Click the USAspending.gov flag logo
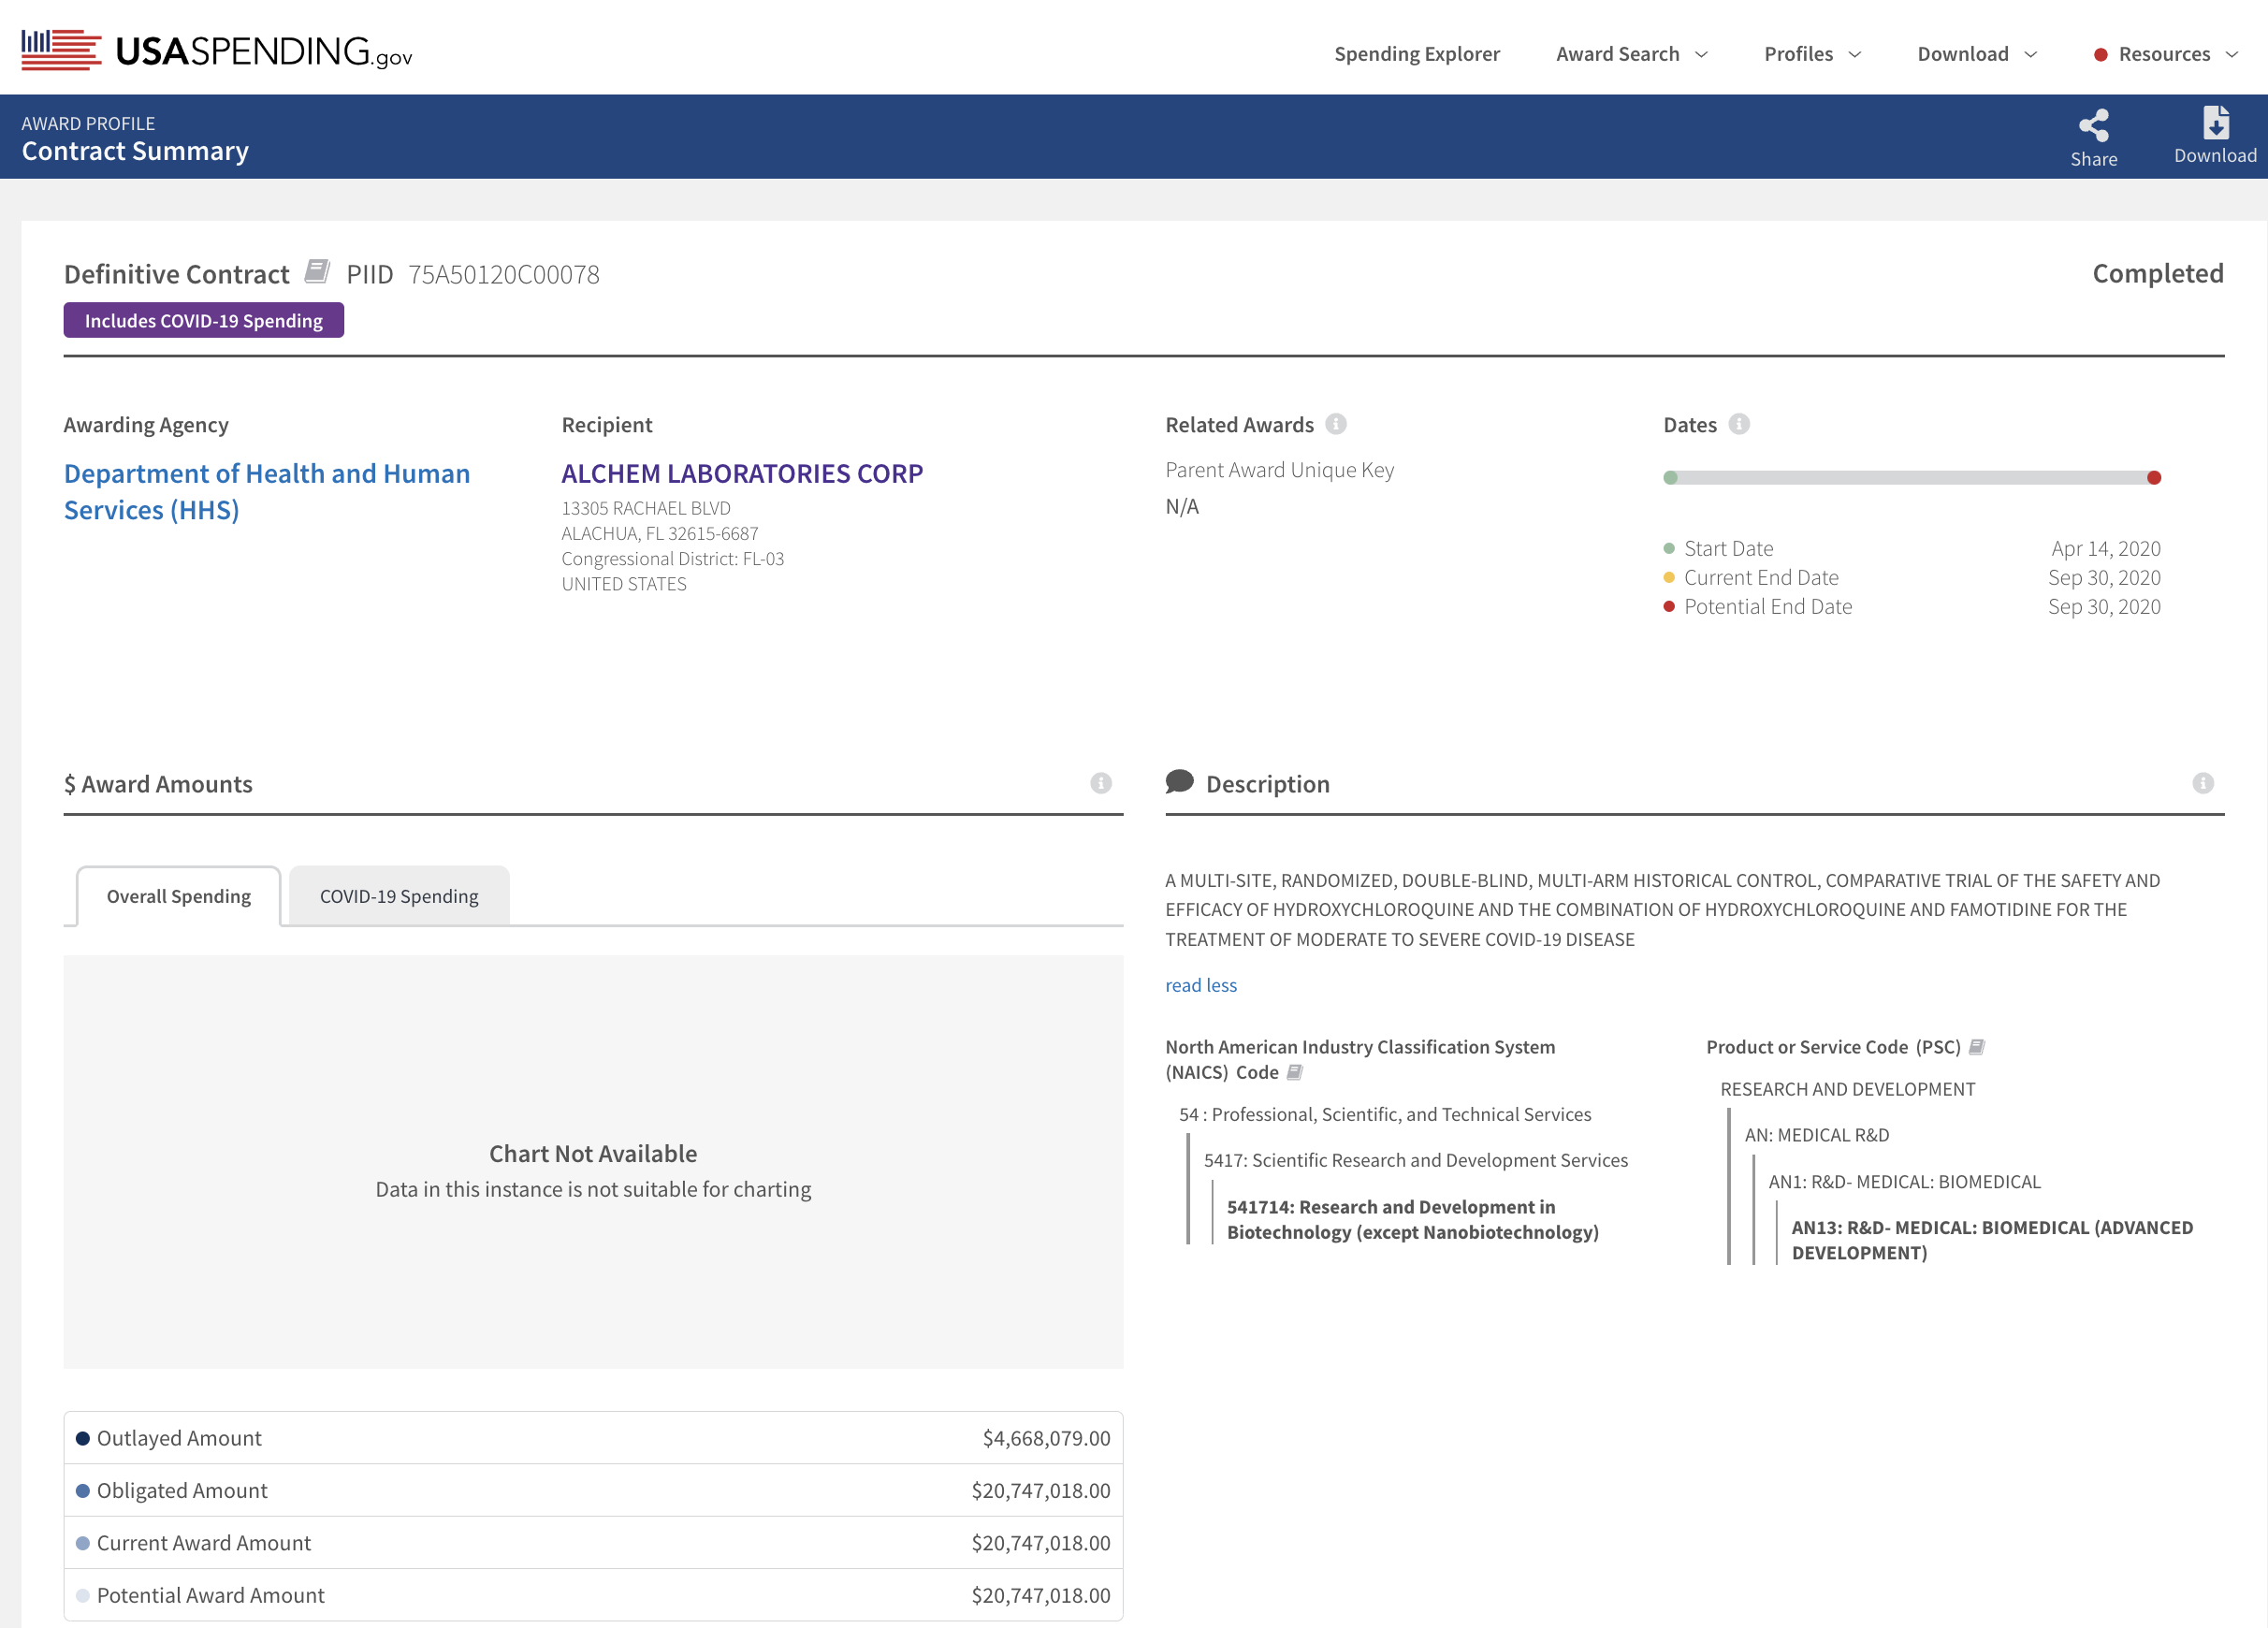This screenshot has width=2268, height=1628. (61, 50)
